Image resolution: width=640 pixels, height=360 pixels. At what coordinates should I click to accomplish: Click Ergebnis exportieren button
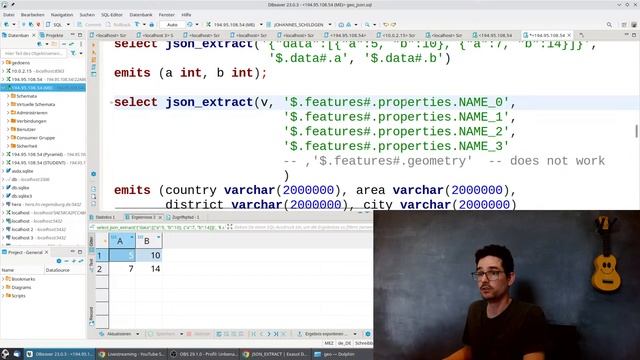click(323, 334)
